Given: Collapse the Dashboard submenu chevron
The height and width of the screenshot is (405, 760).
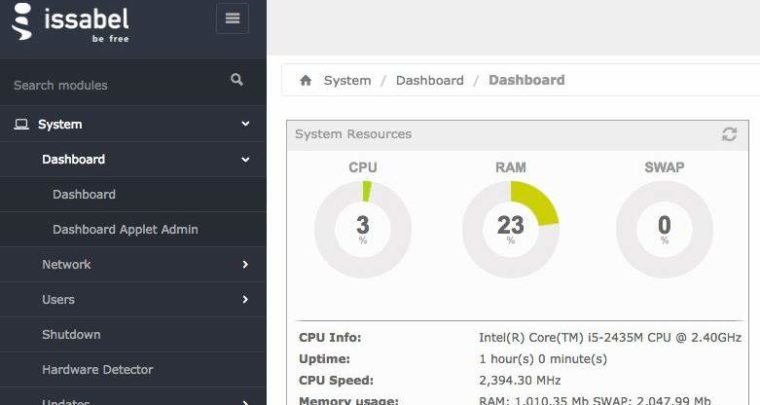Looking at the screenshot, I should click(x=245, y=159).
